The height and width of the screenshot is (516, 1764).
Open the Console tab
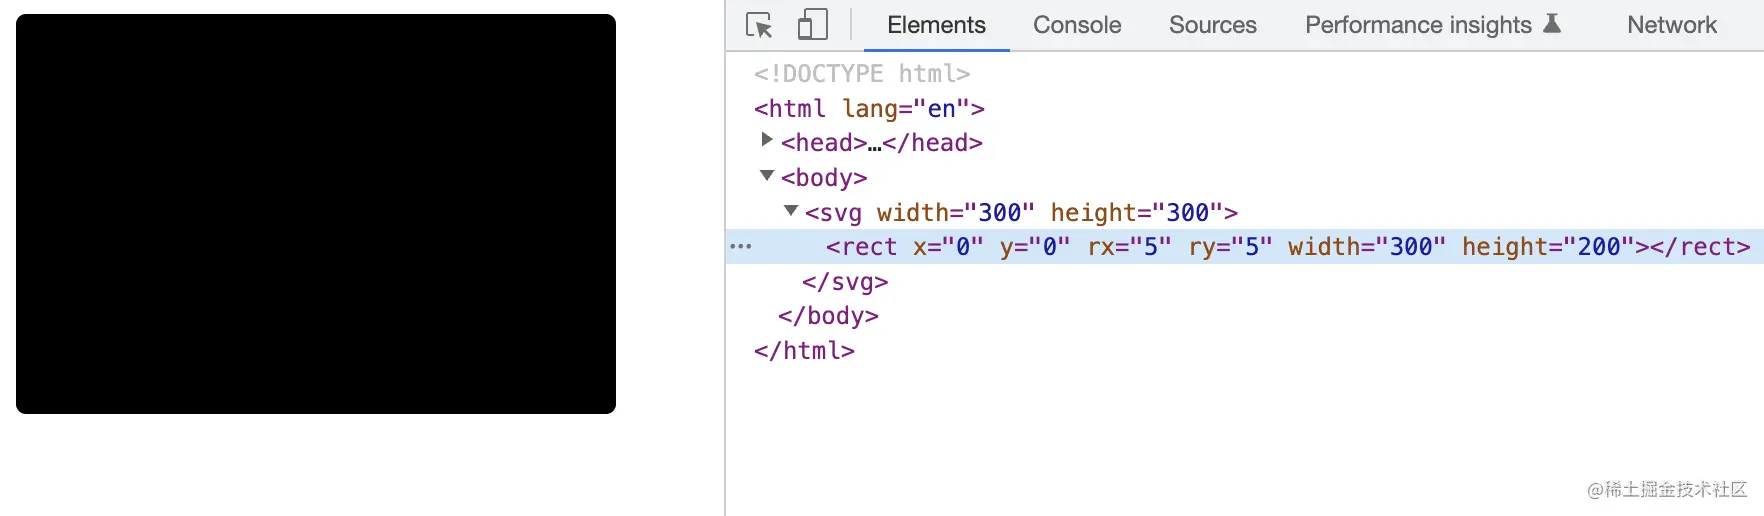point(1077,25)
